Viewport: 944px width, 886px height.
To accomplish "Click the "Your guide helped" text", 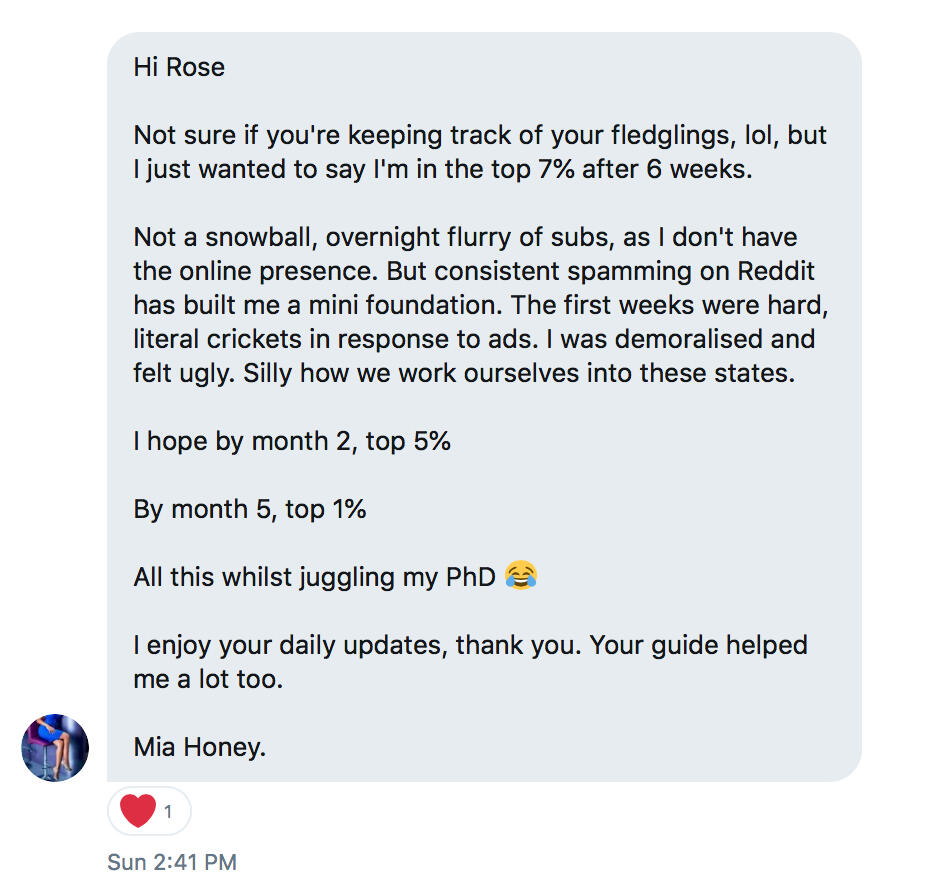I will click(698, 645).
